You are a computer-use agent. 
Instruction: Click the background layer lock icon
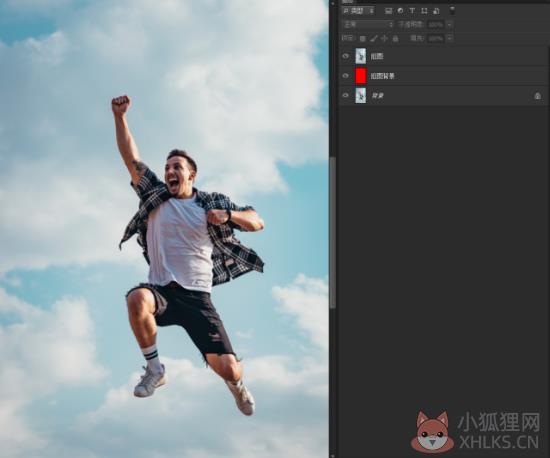[537, 96]
